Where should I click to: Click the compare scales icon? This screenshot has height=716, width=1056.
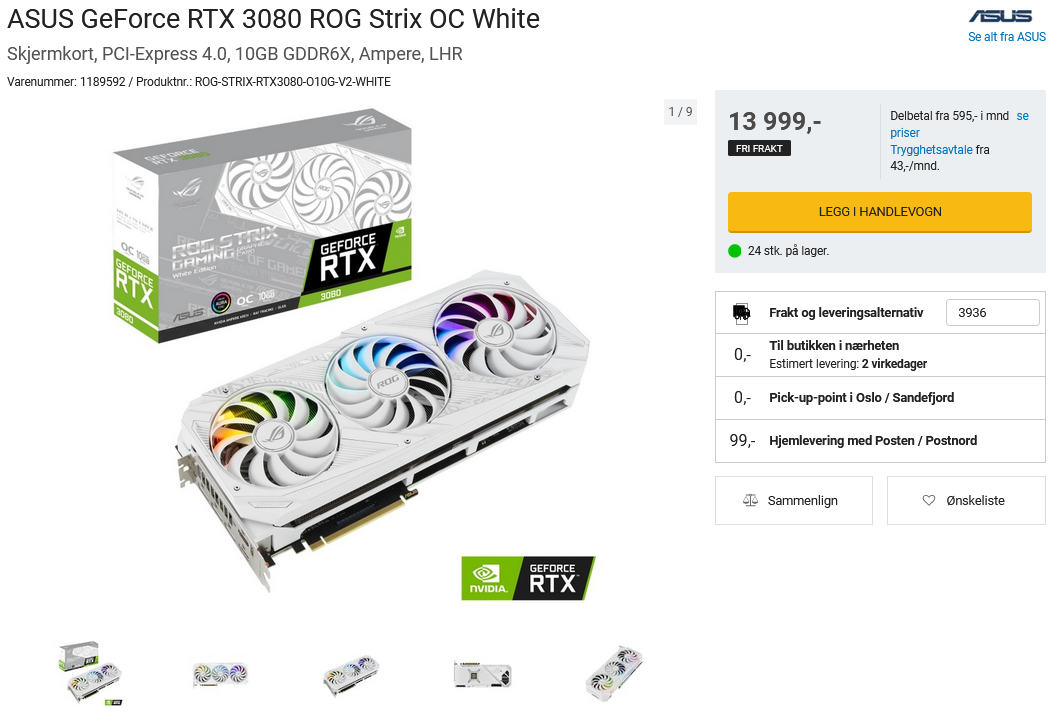click(x=750, y=500)
